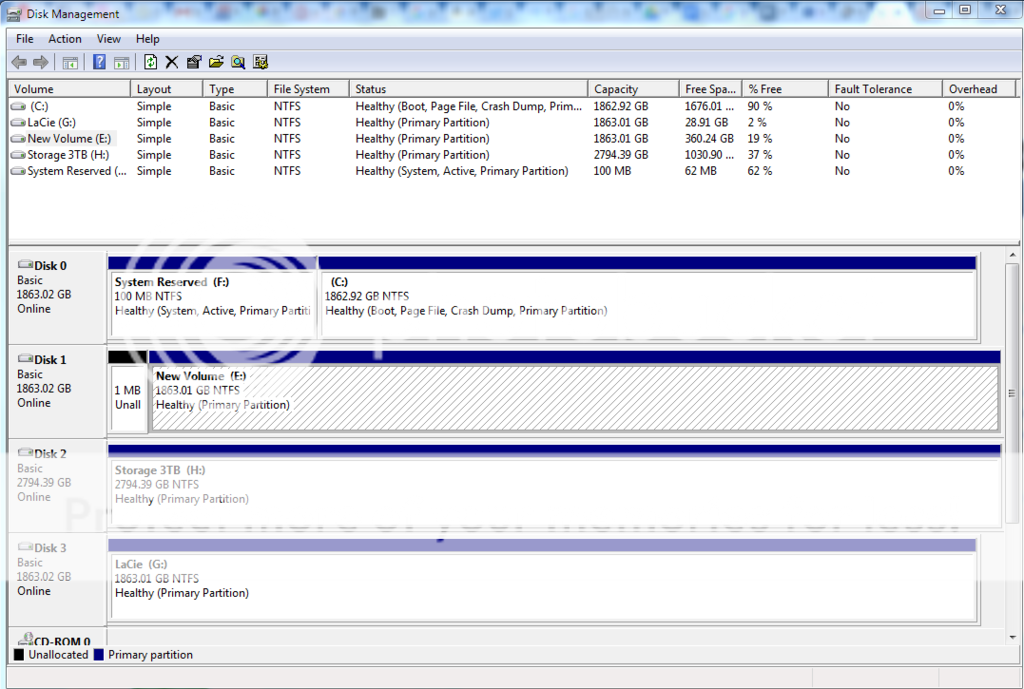Click the Help menu item
This screenshot has width=1024, height=689.
(147, 38)
